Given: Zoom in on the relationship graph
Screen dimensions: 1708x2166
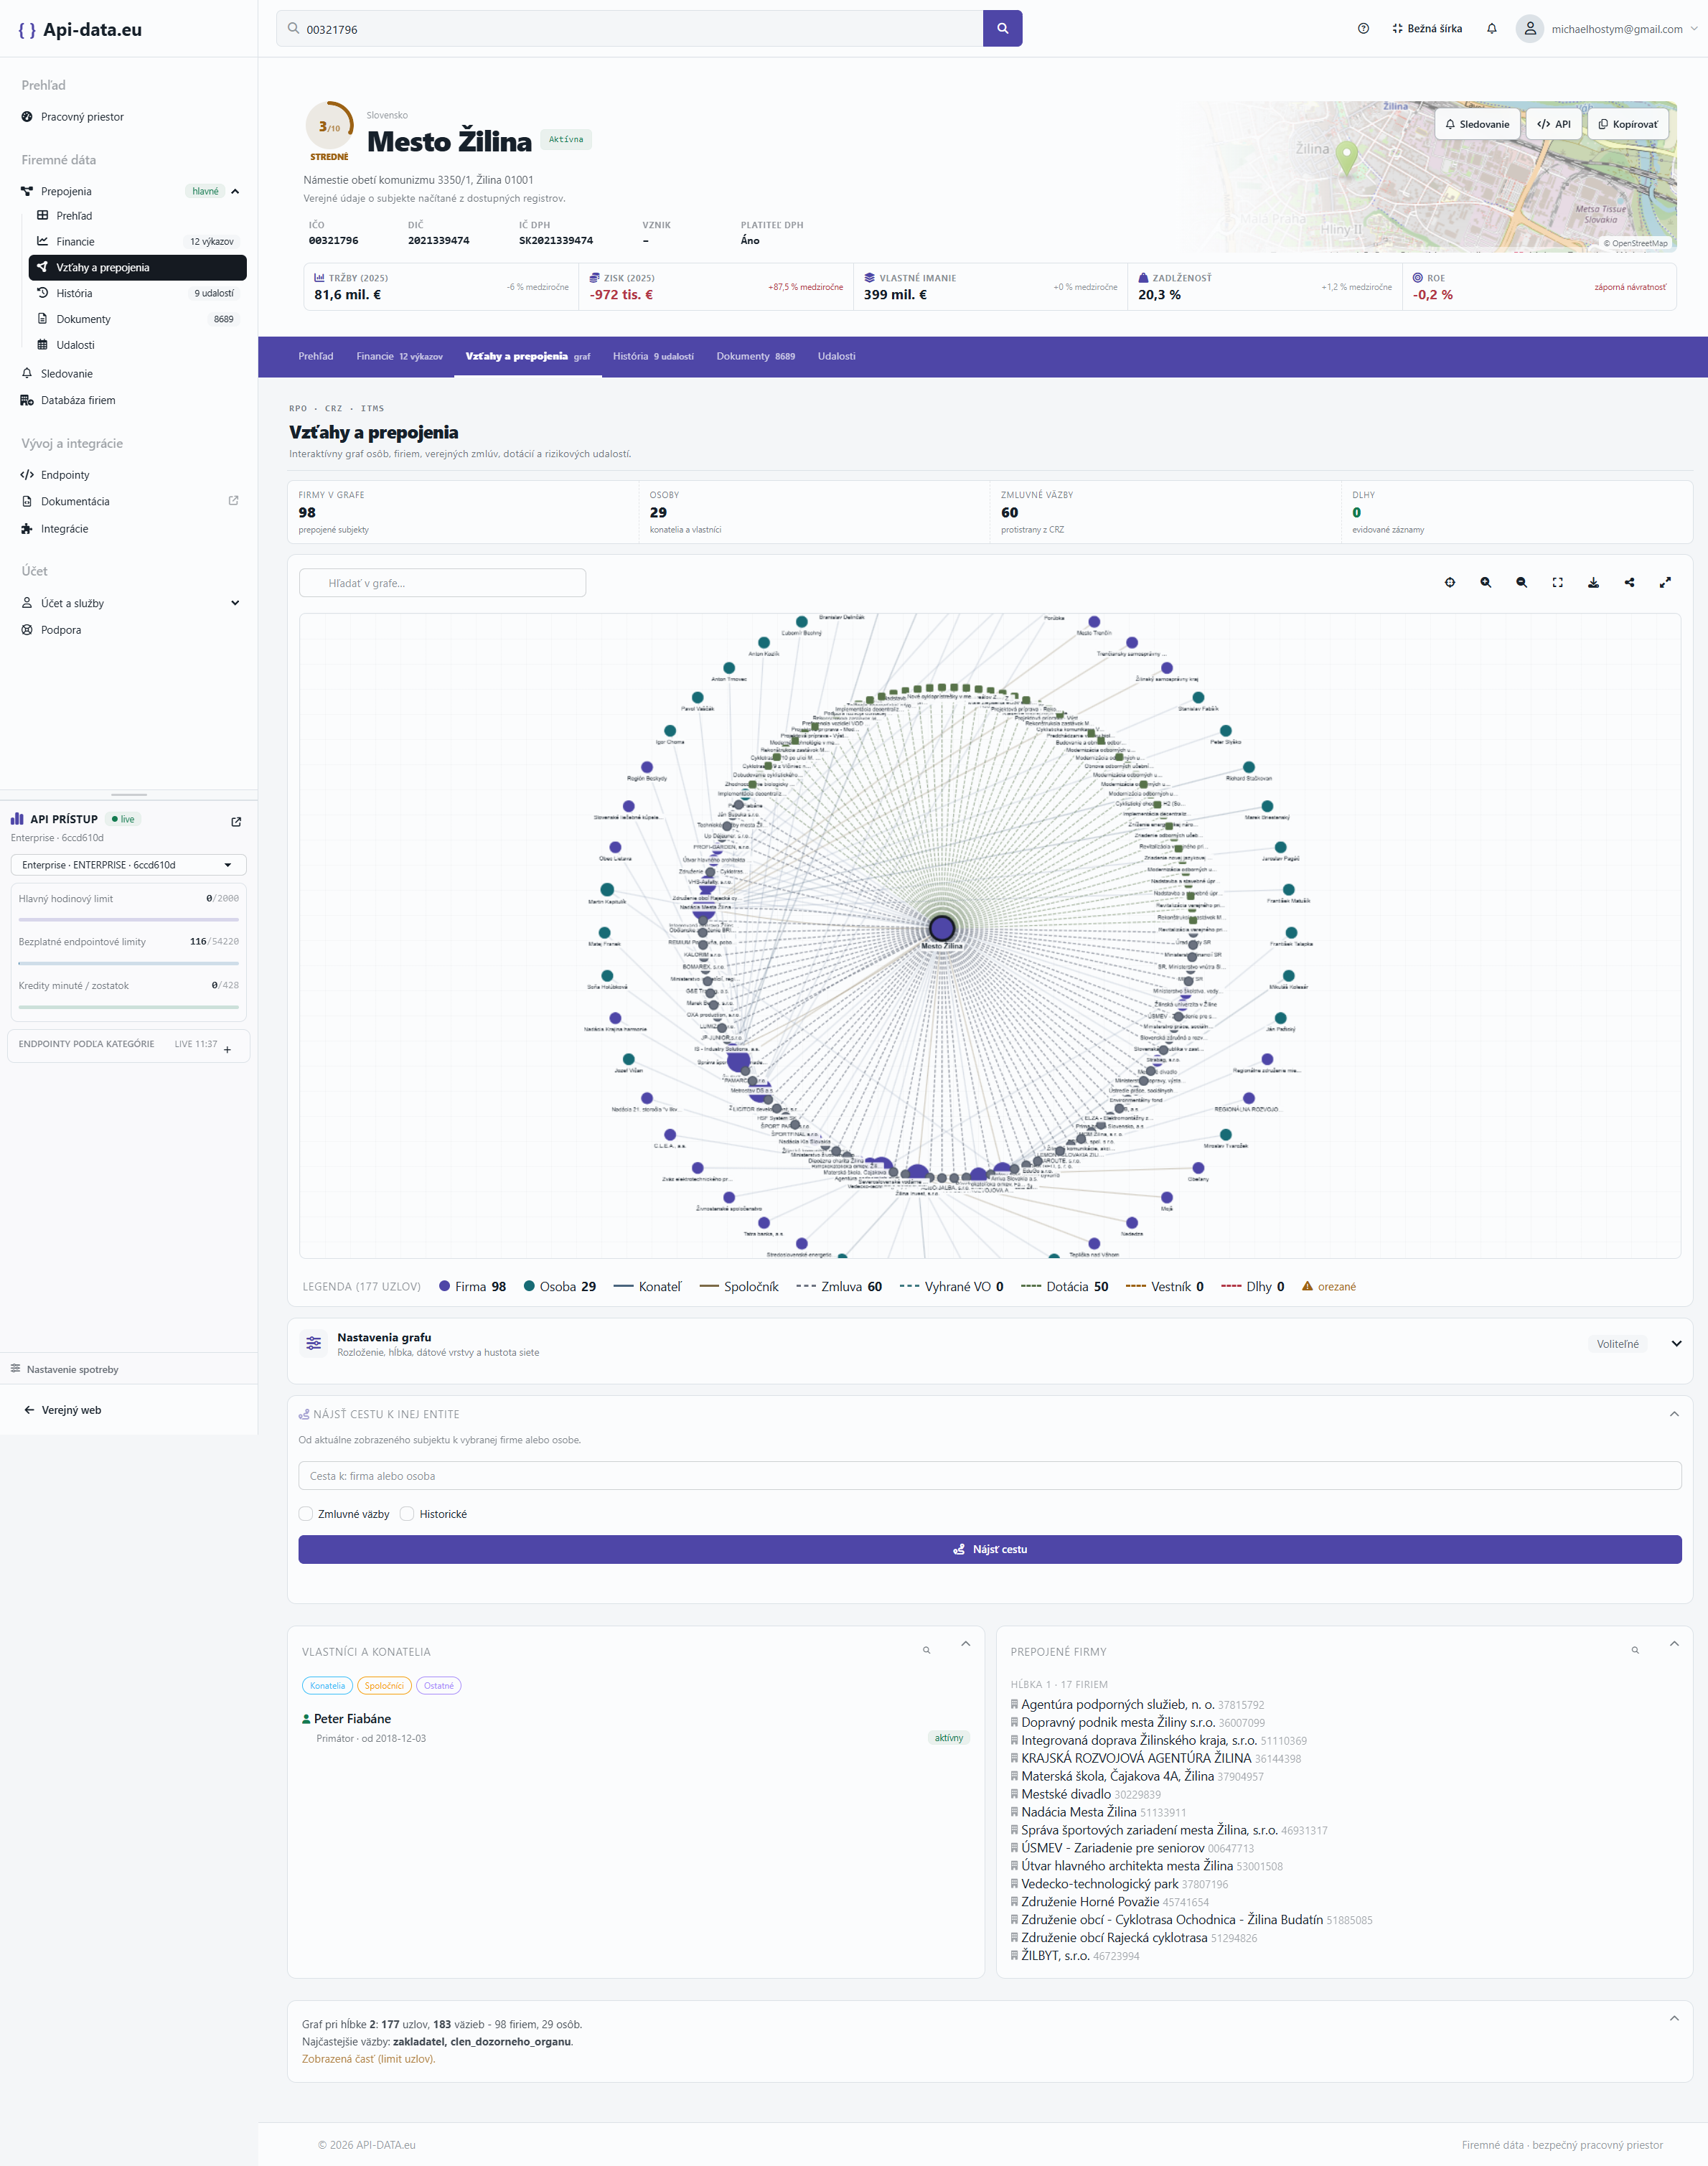Looking at the screenshot, I should [x=1486, y=582].
